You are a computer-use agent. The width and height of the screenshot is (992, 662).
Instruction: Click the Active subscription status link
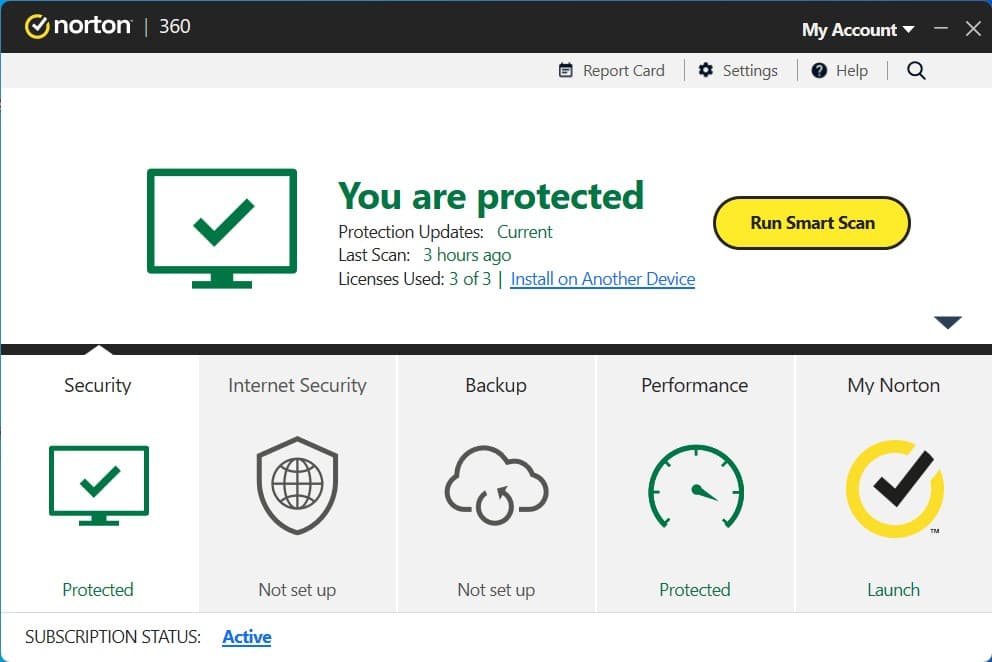[x=247, y=636]
